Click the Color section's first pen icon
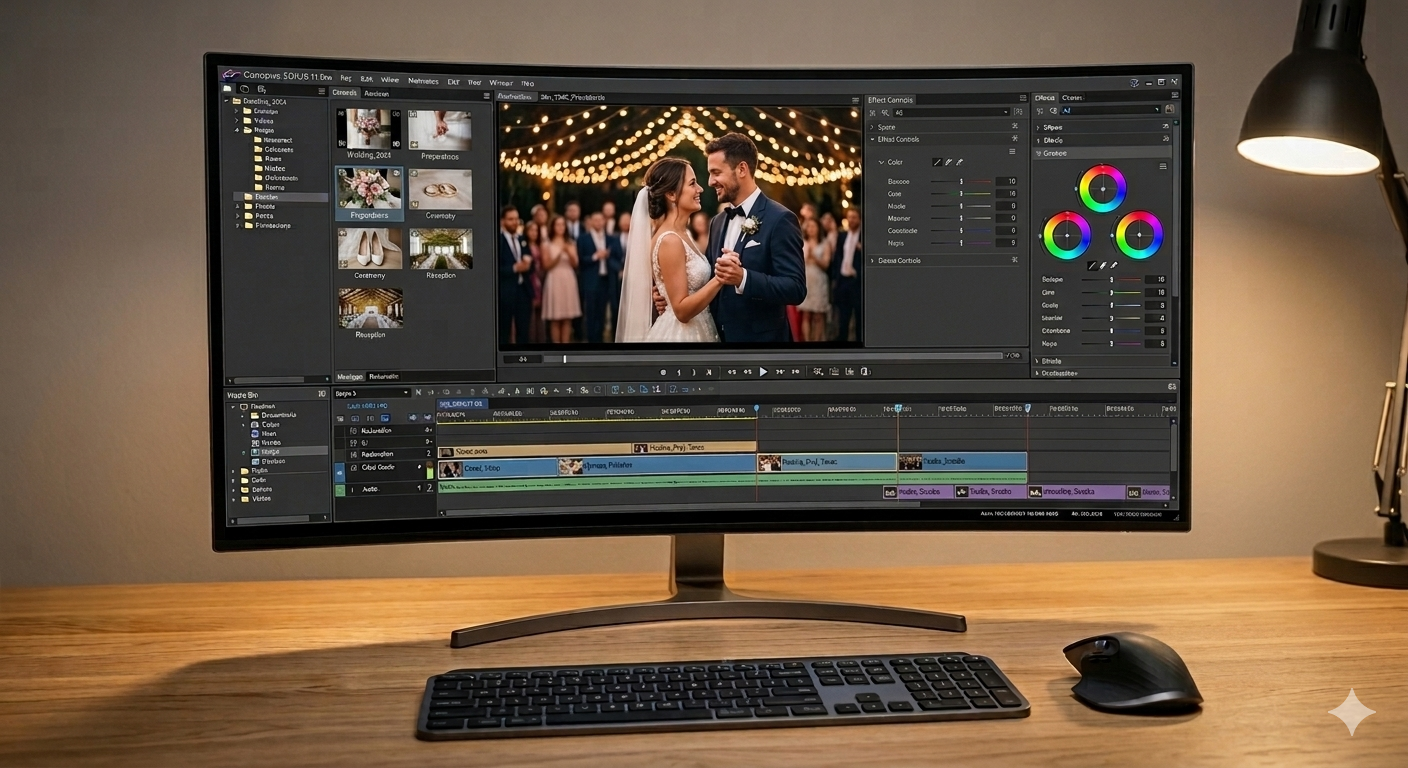The image size is (1408, 768). [937, 162]
